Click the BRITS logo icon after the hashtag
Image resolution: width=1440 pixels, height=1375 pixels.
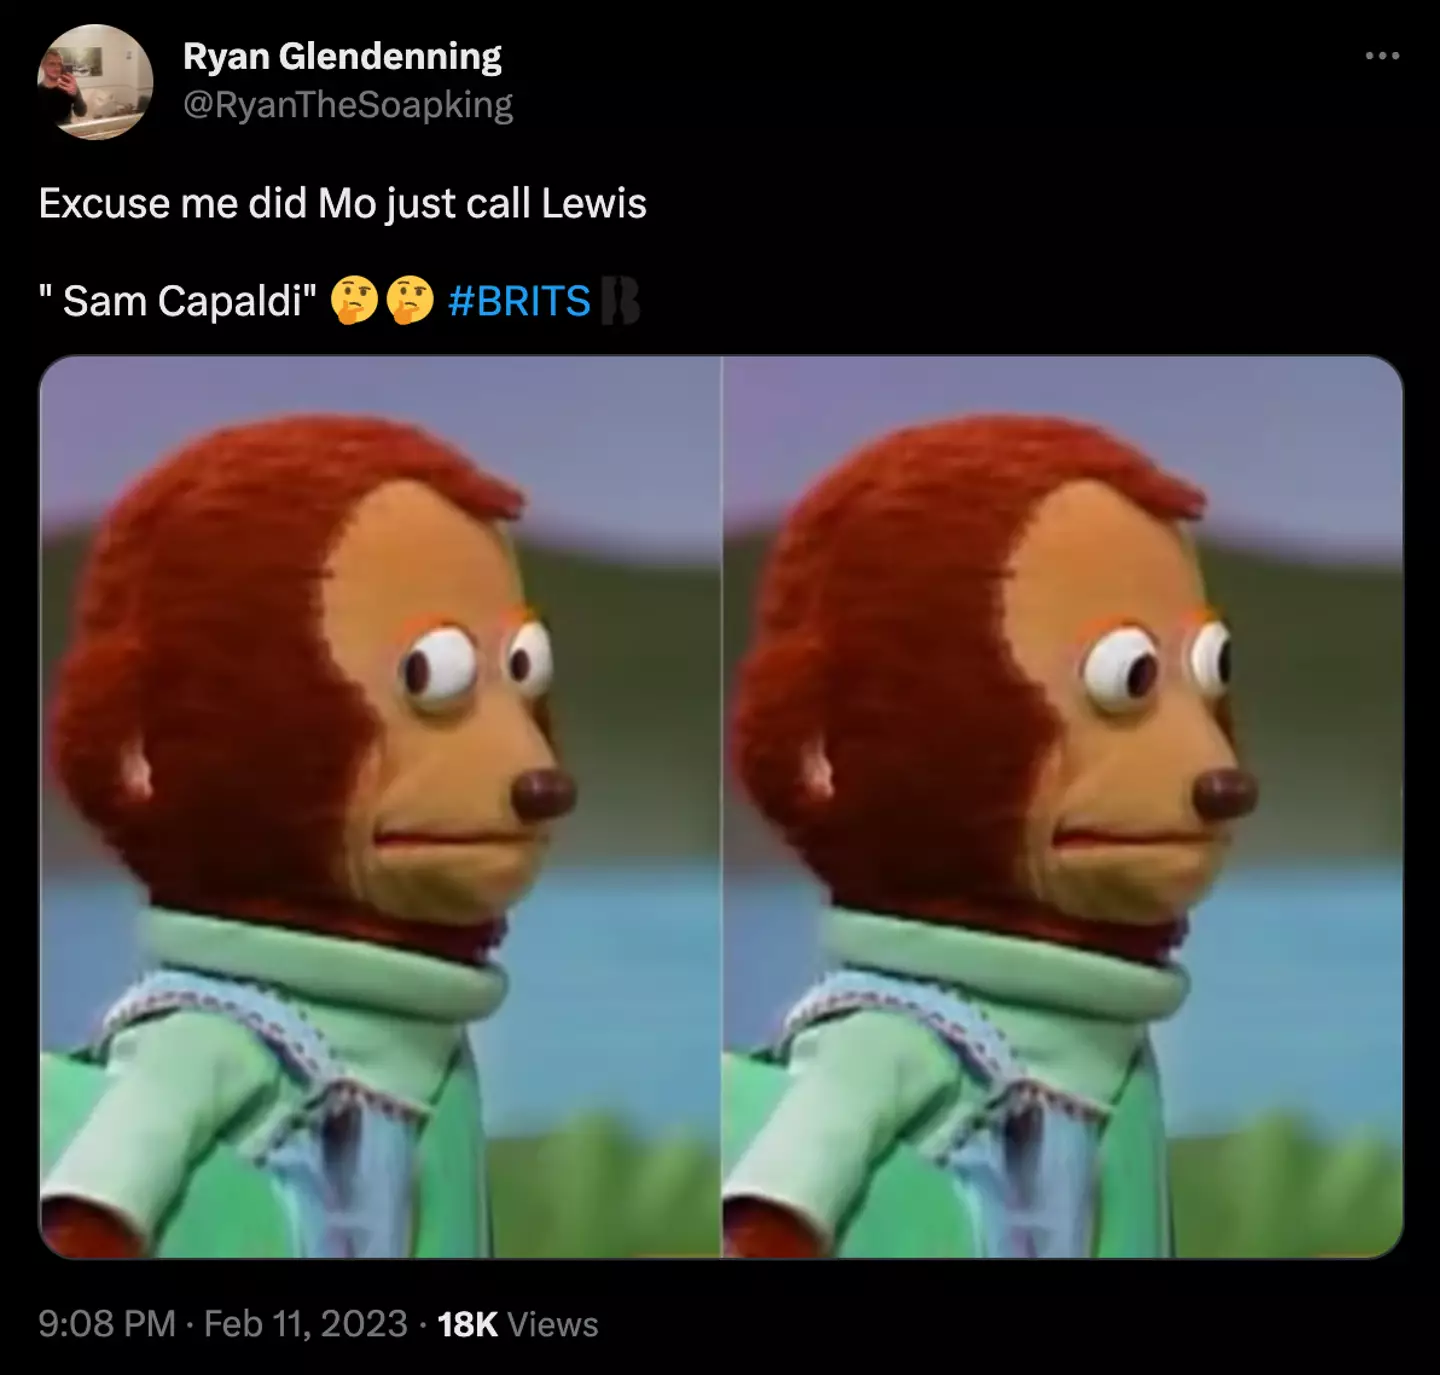point(620,301)
